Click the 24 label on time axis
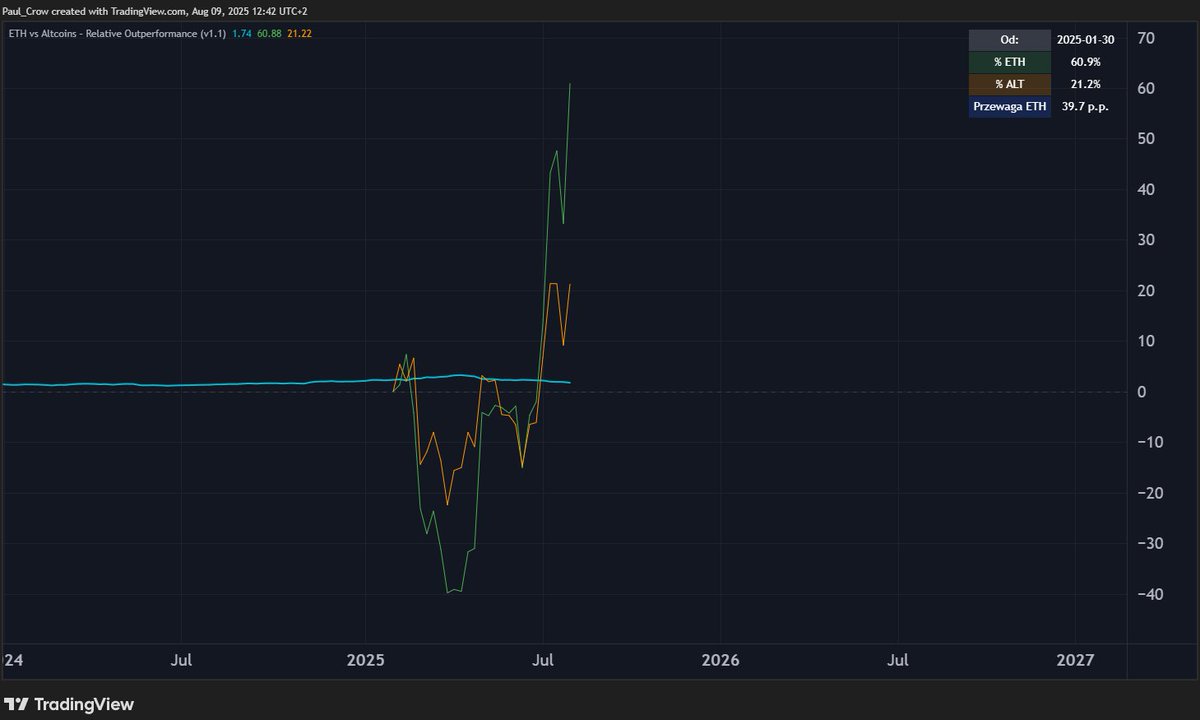 (13, 661)
